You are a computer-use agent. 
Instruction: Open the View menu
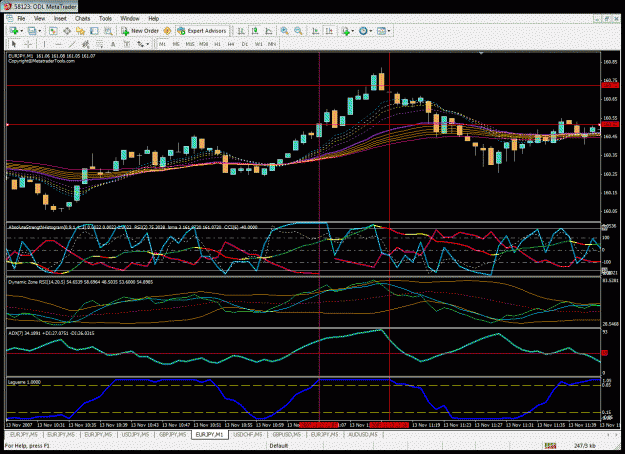39,18
